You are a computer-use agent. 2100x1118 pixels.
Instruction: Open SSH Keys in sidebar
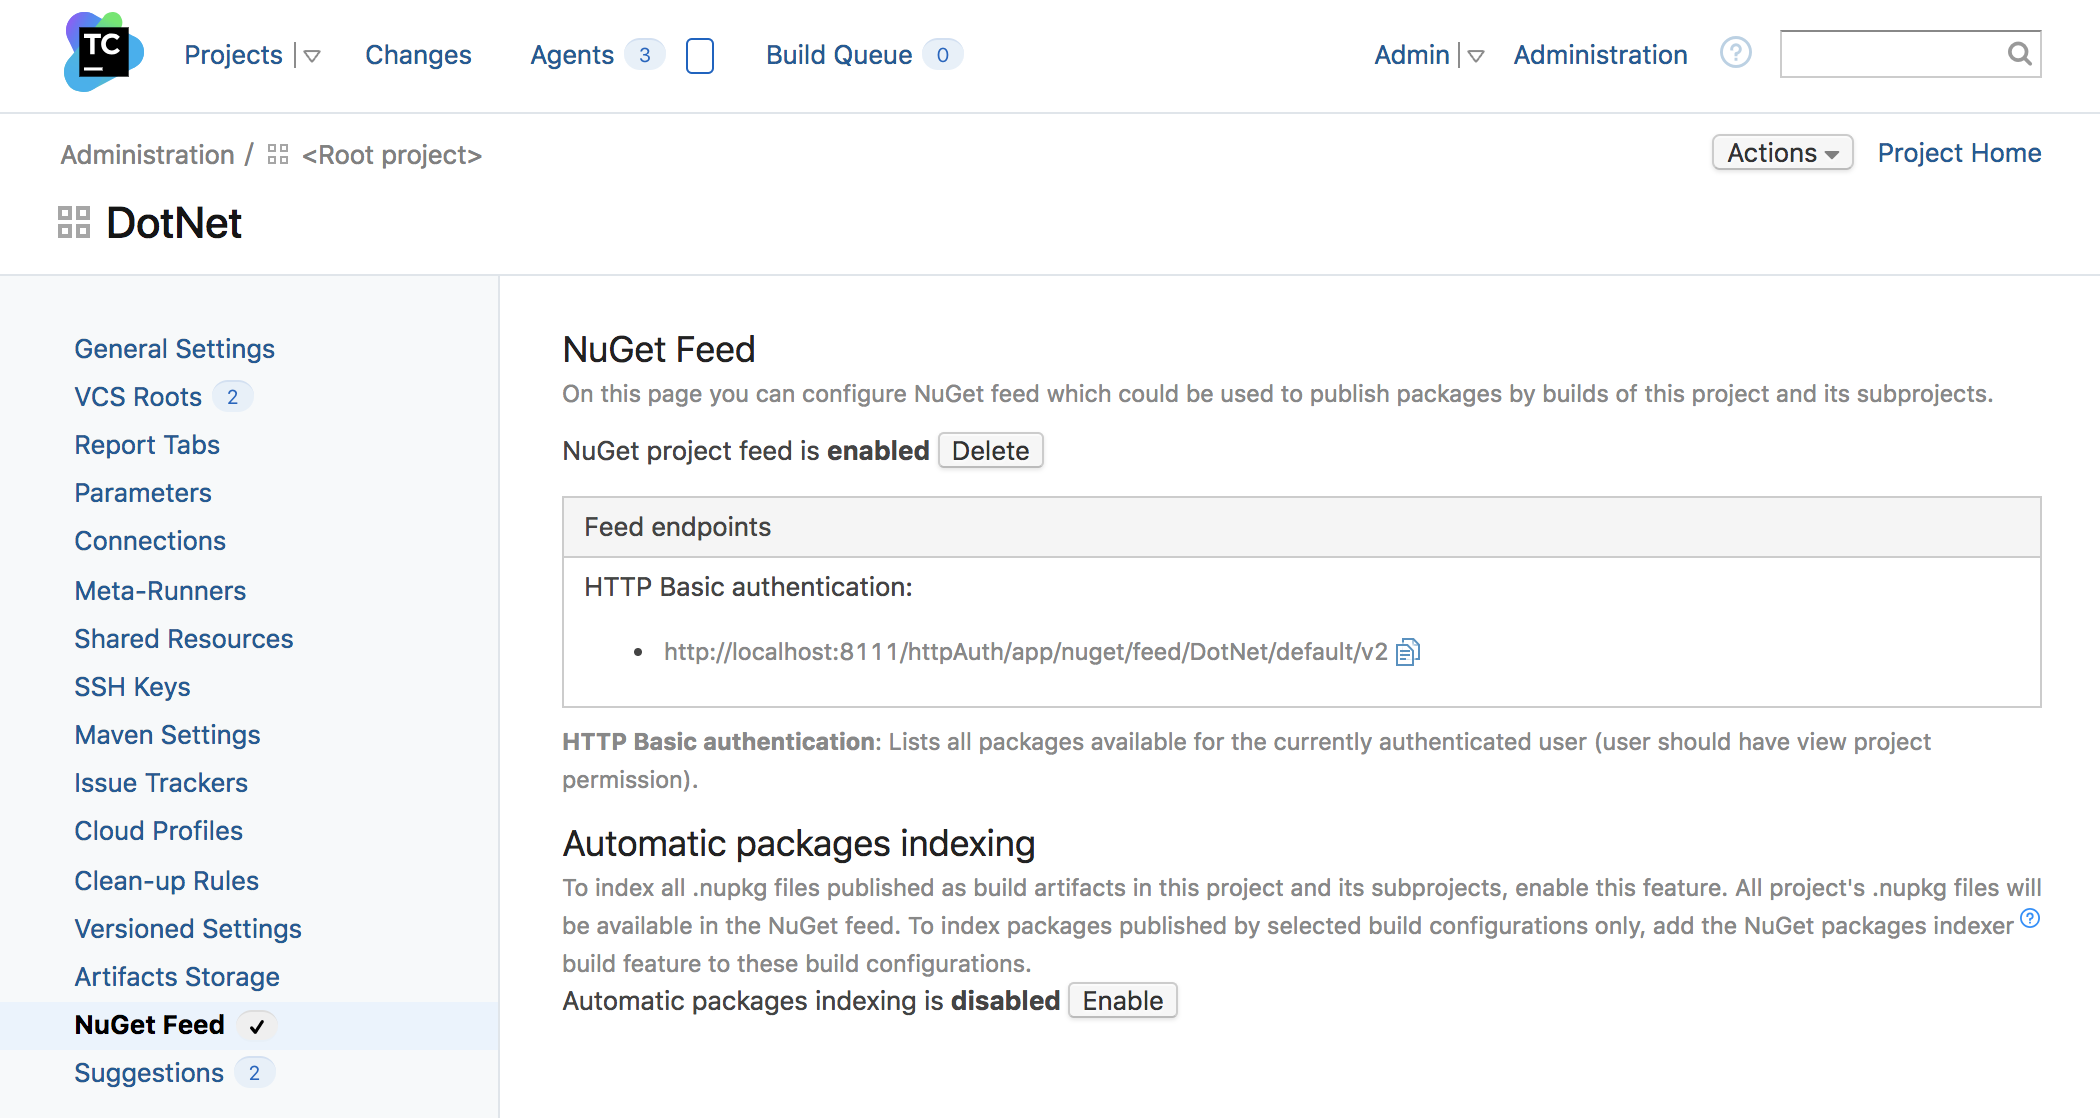click(x=132, y=687)
